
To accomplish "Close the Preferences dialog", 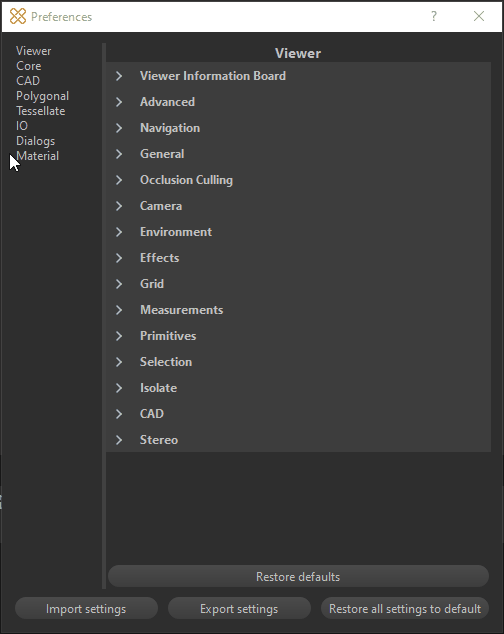I will coord(479,17).
